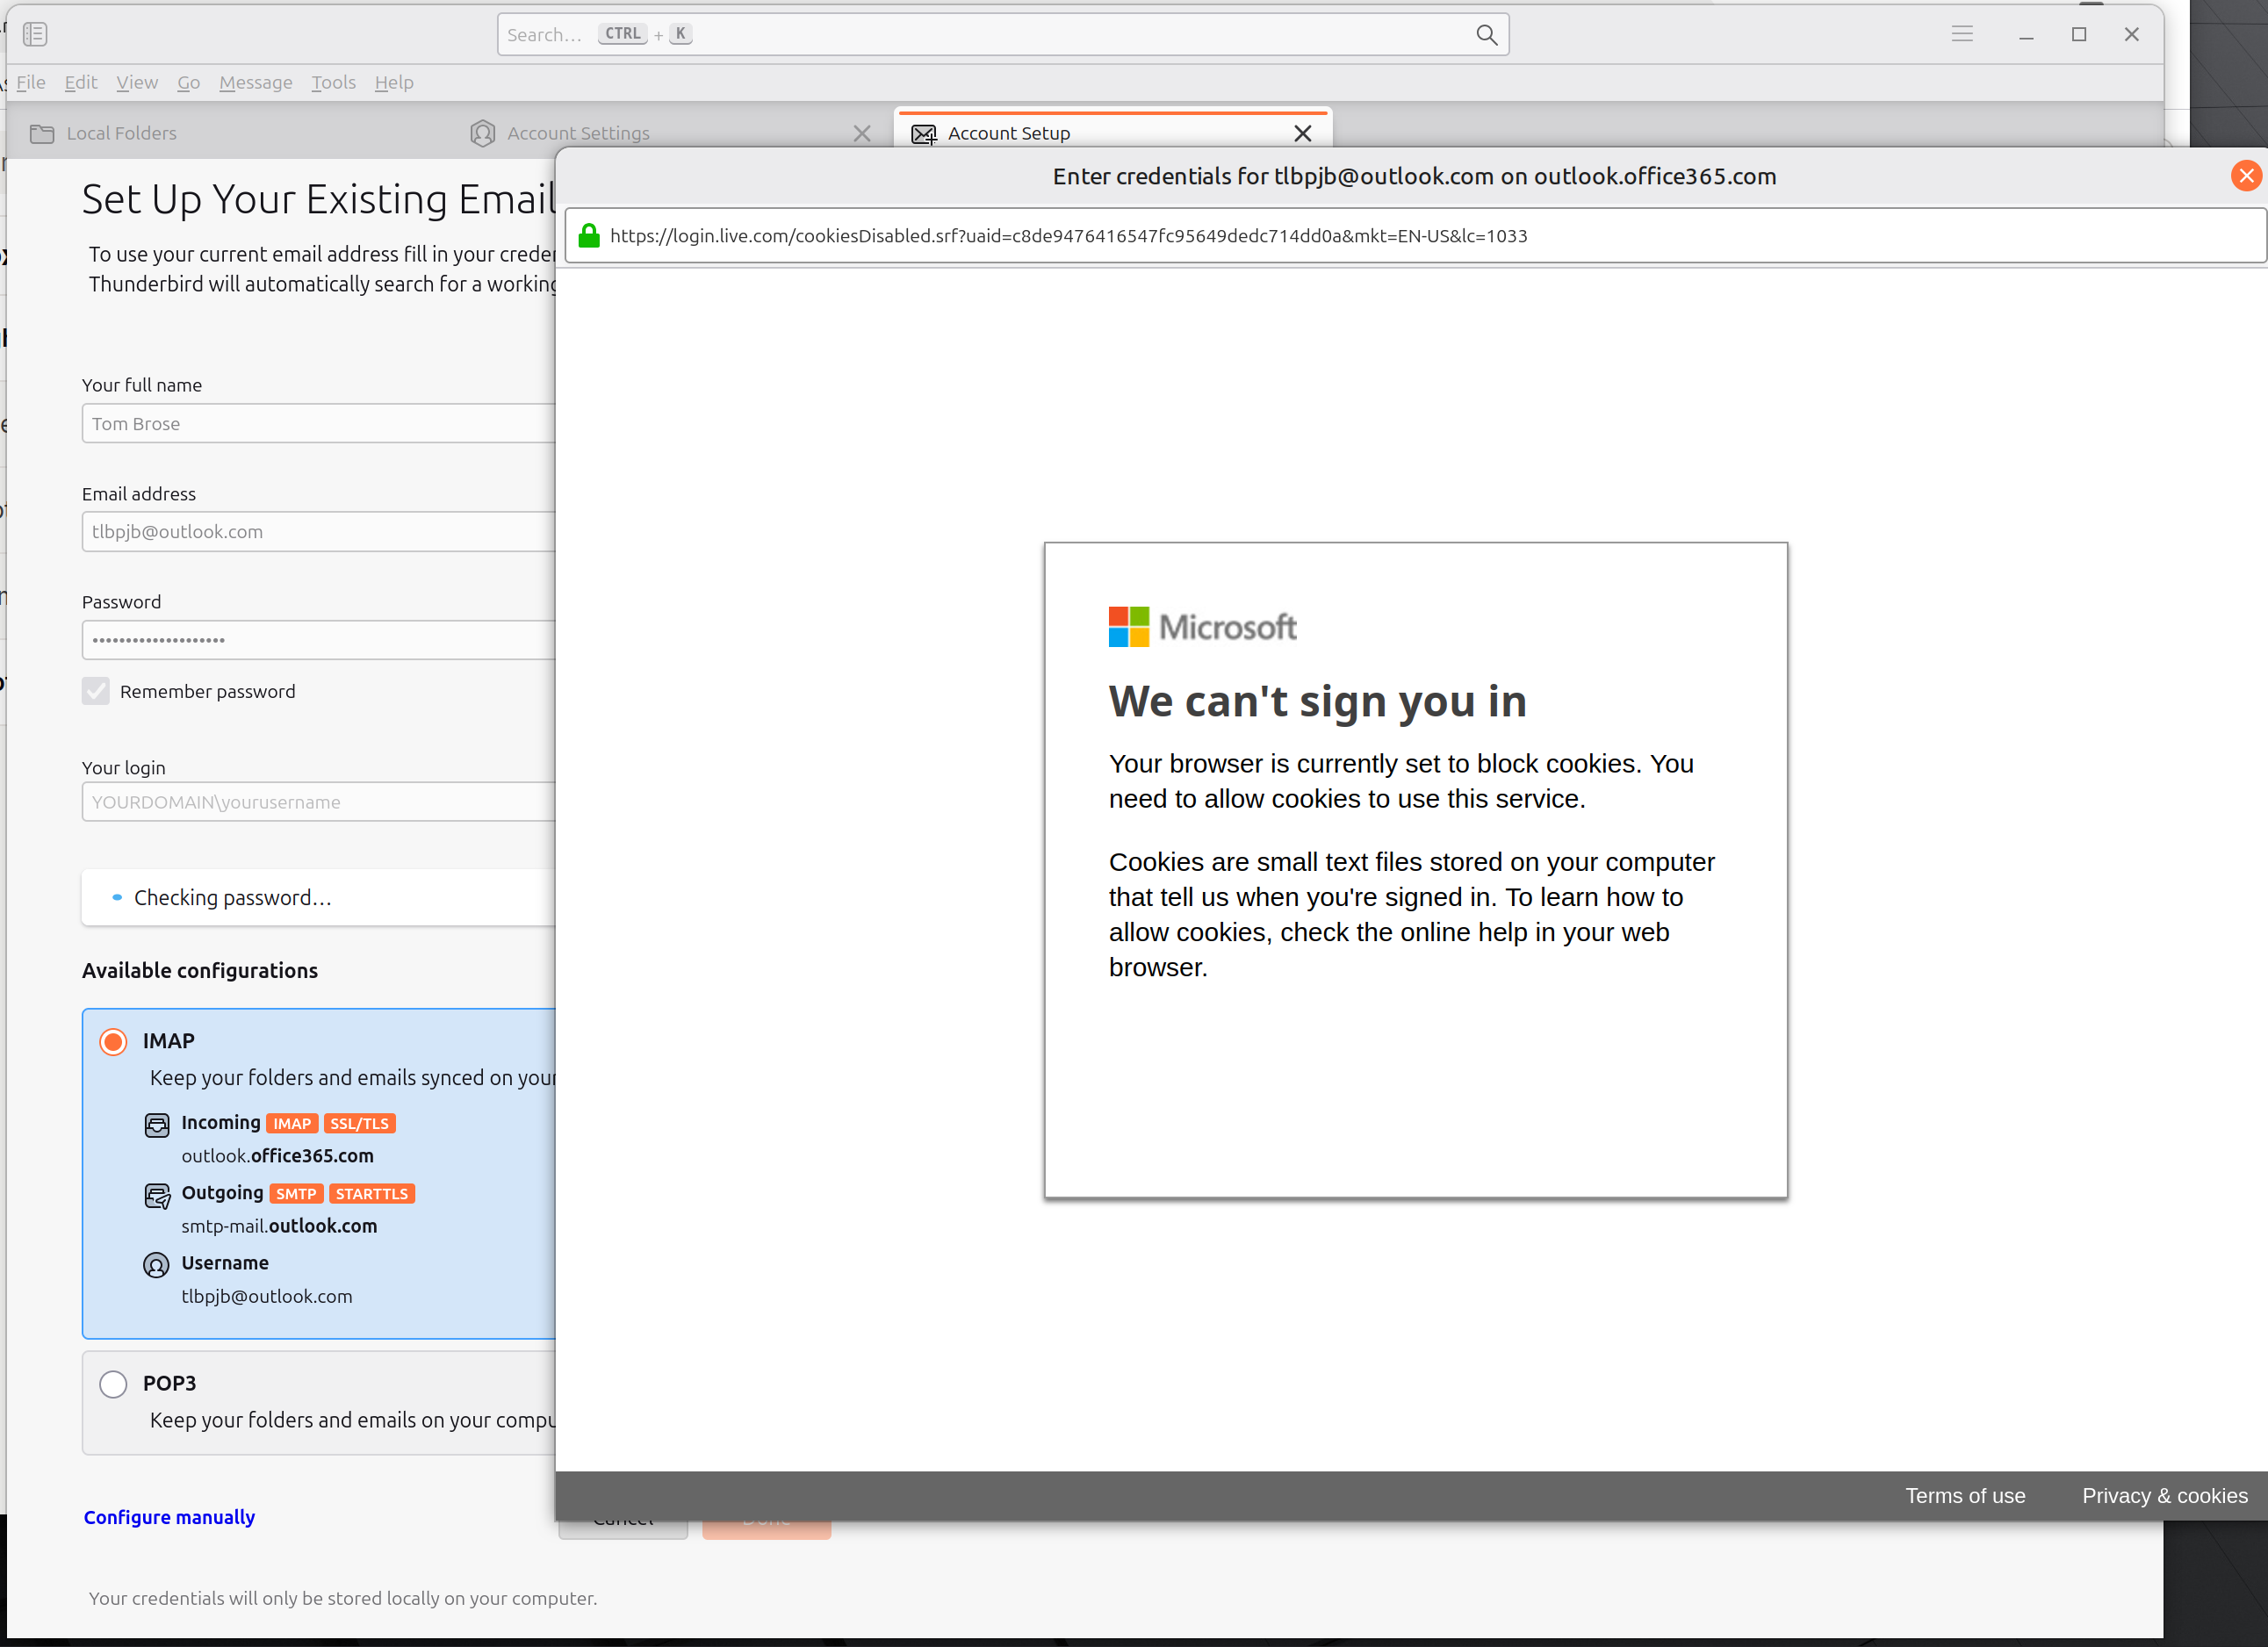This screenshot has width=2268, height=1647.
Task: Close the Account Settings tab
Action: tap(862, 133)
